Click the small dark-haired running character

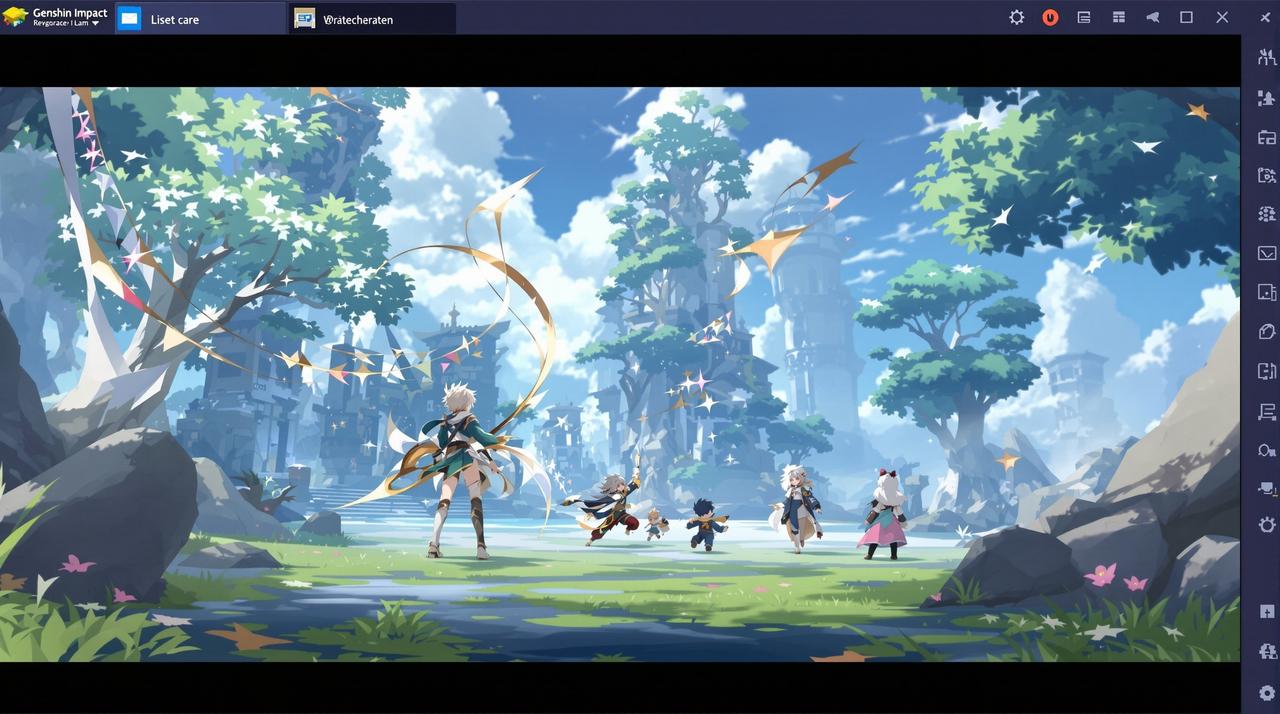pyautogui.click(x=706, y=524)
